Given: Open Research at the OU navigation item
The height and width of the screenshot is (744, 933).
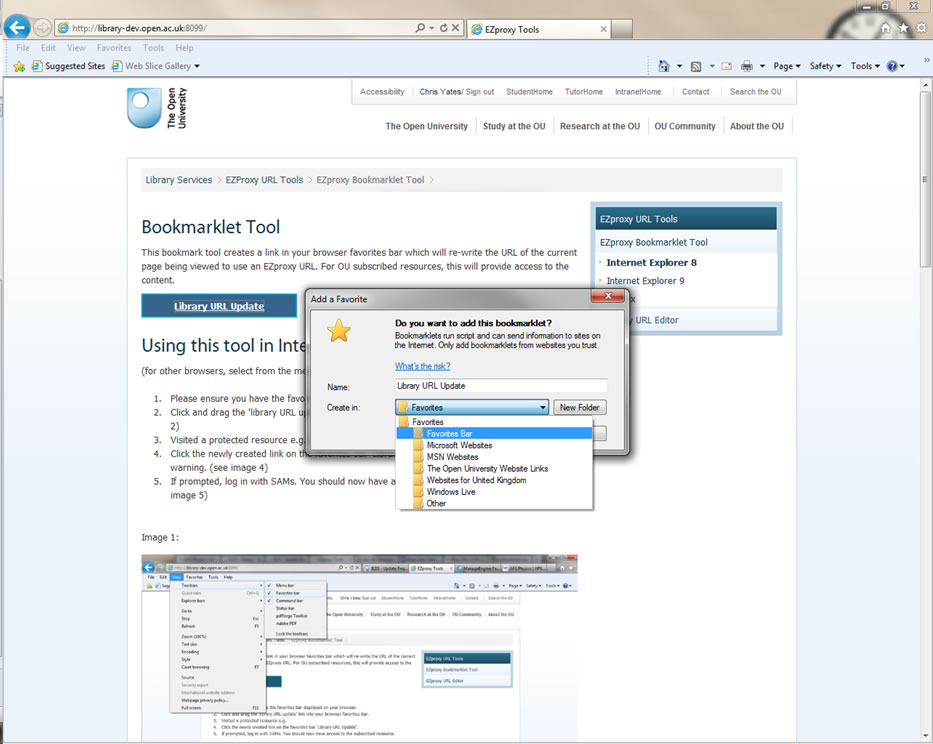Looking at the screenshot, I should pos(600,126).
